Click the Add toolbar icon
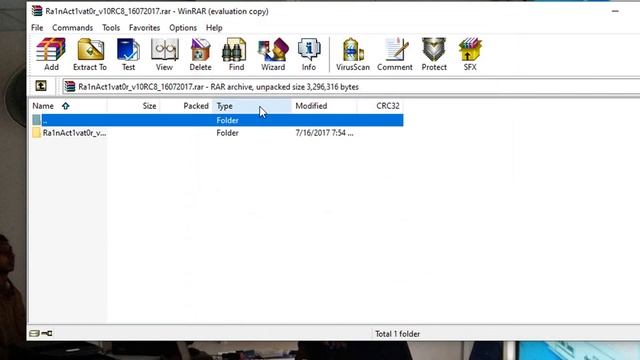The width and height of the screenshot is (640, 360). (x=51, y=54)
